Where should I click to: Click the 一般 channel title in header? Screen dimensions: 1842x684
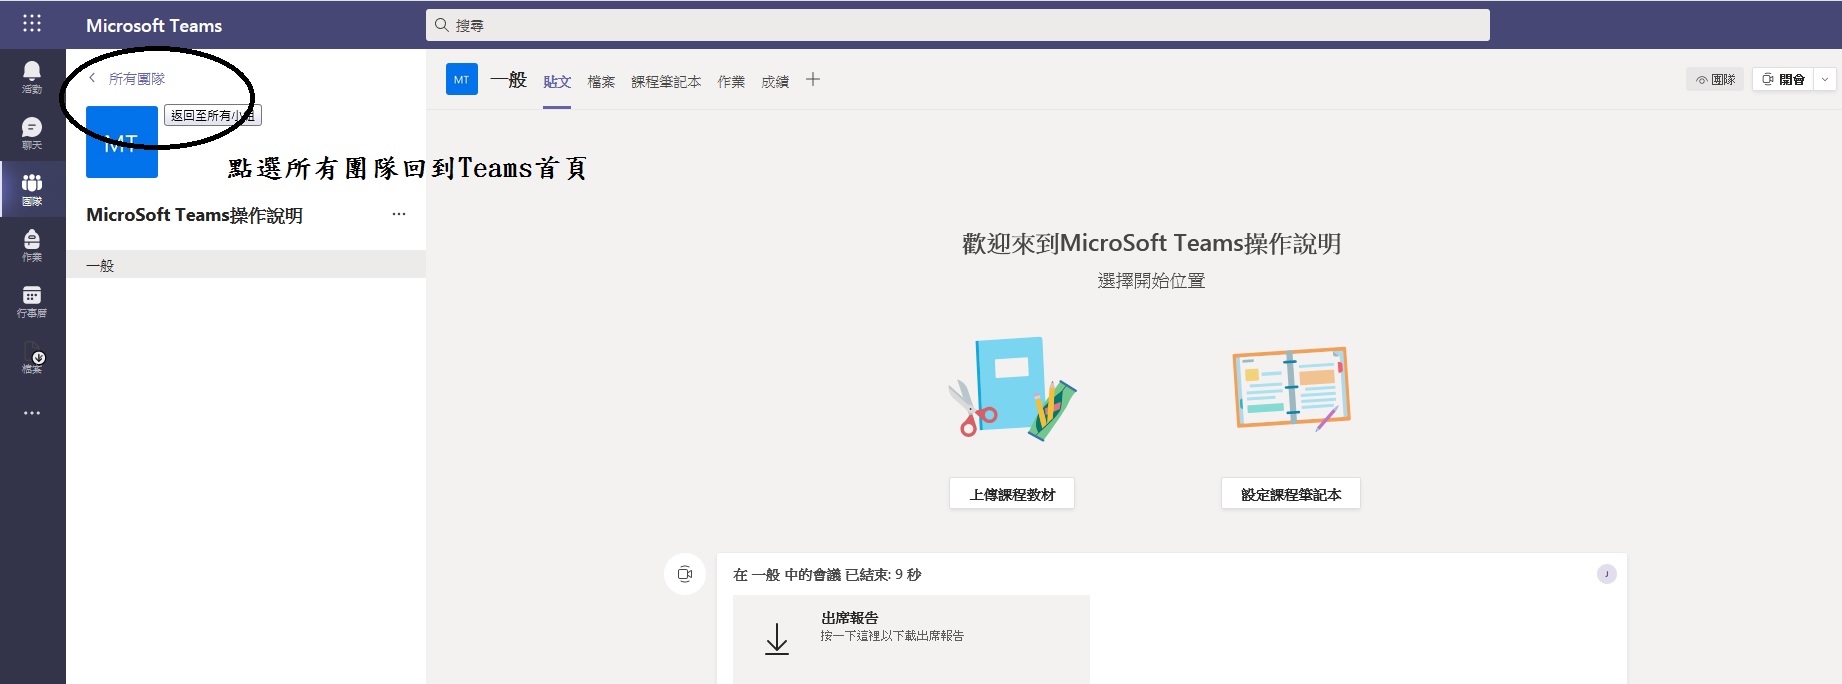(508, 80)
